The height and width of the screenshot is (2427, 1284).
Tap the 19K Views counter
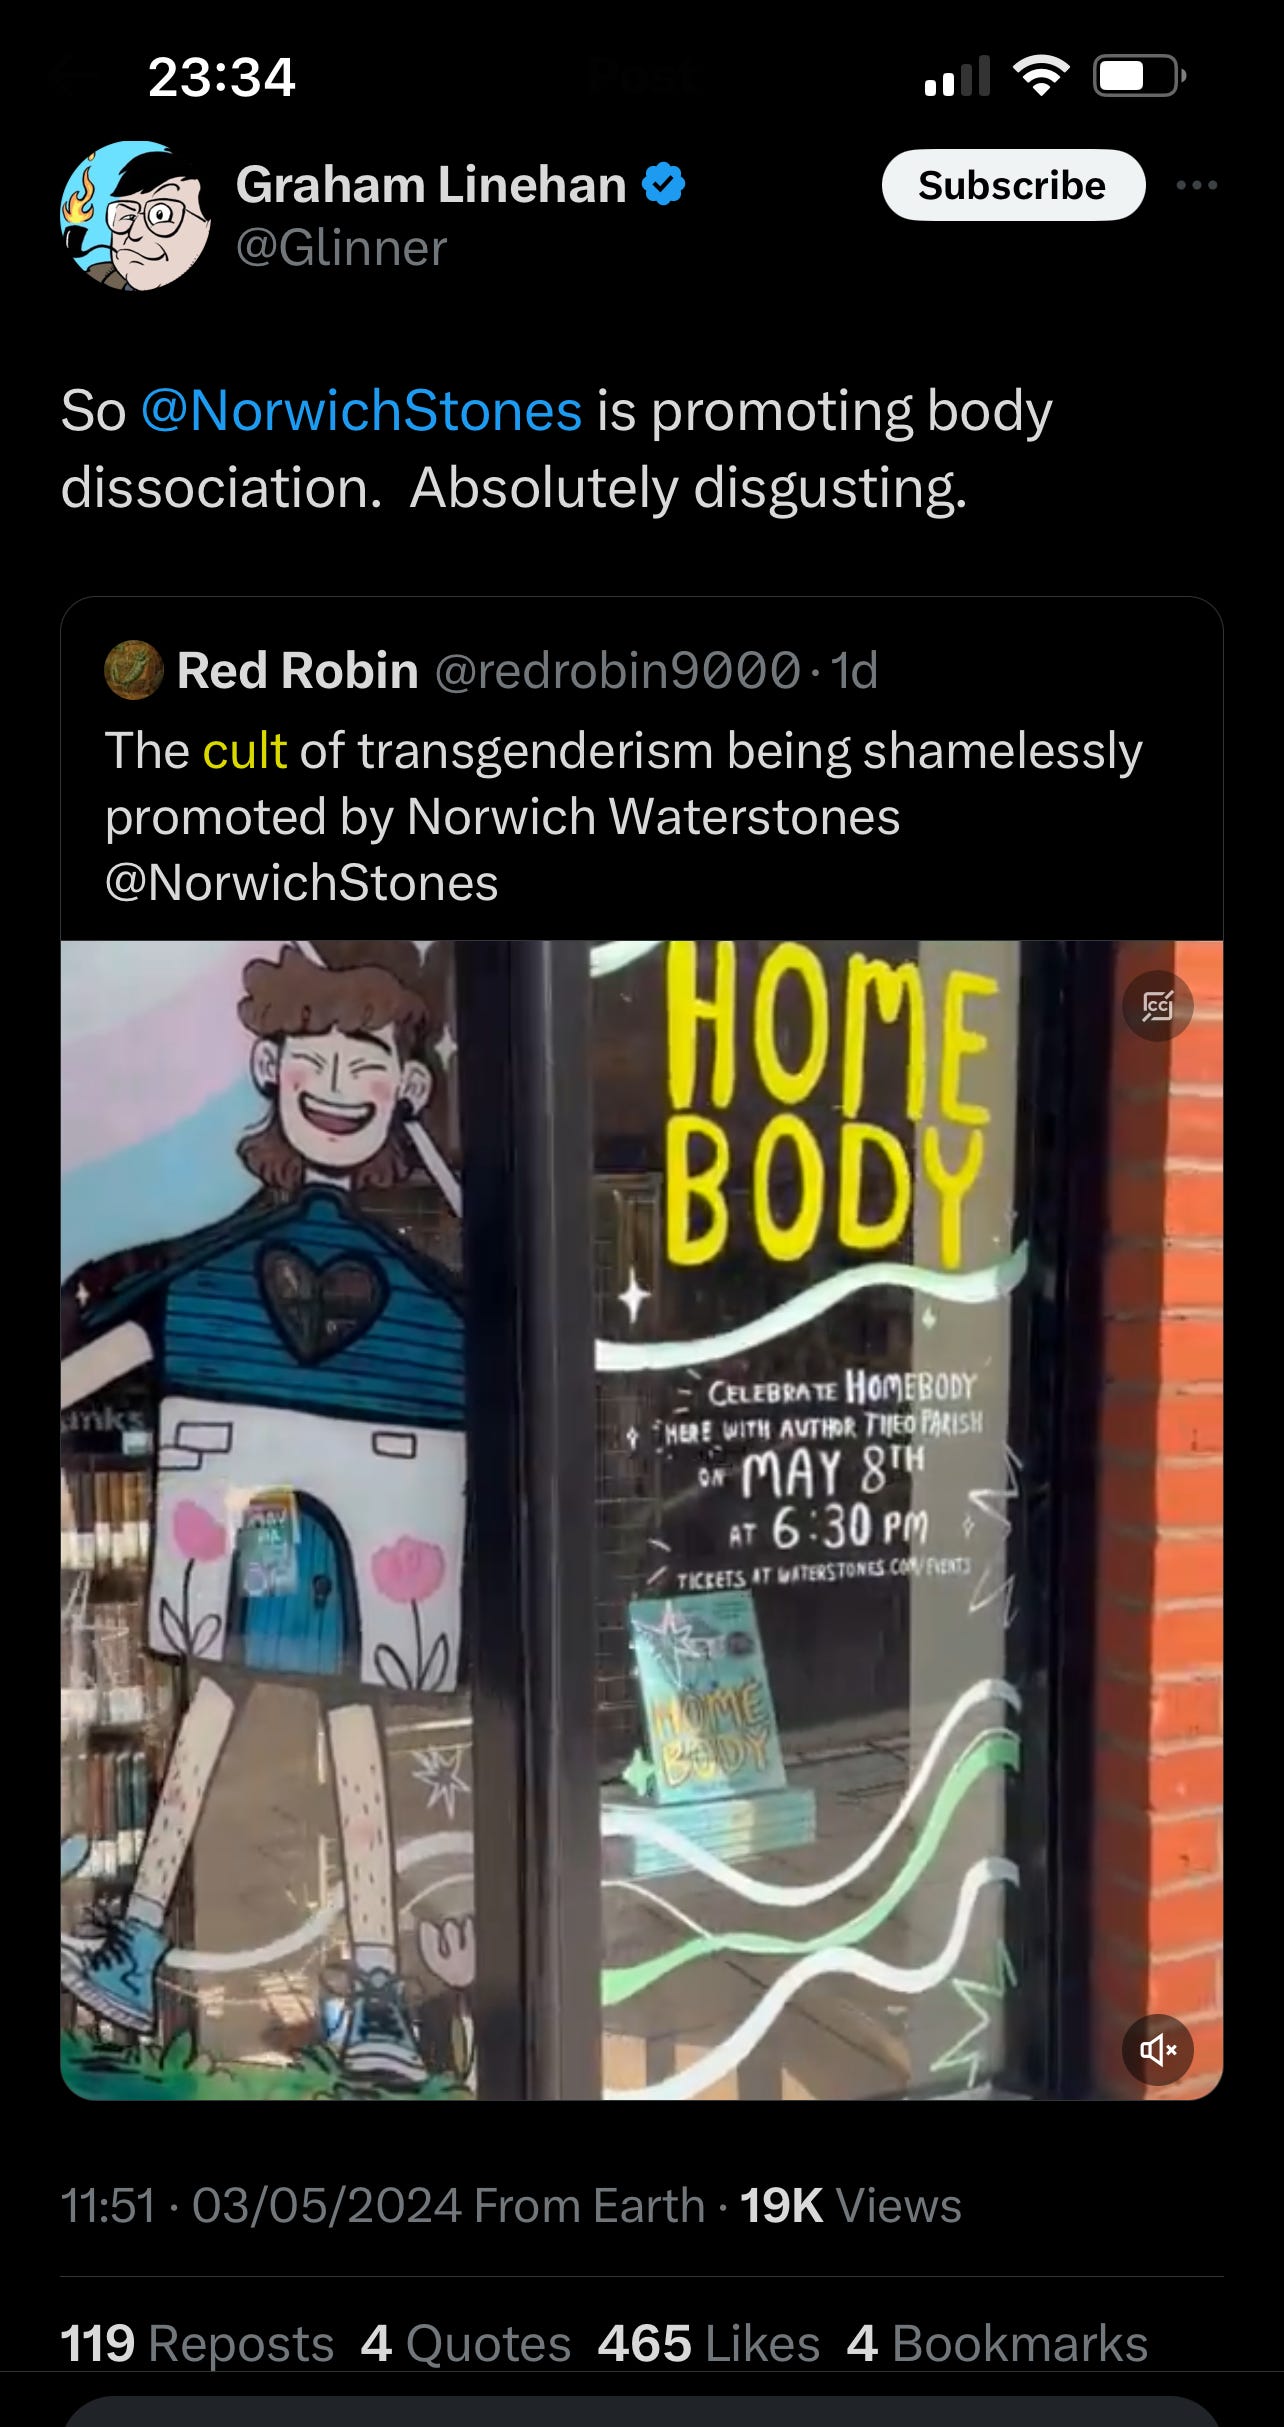click(850, 2205)
